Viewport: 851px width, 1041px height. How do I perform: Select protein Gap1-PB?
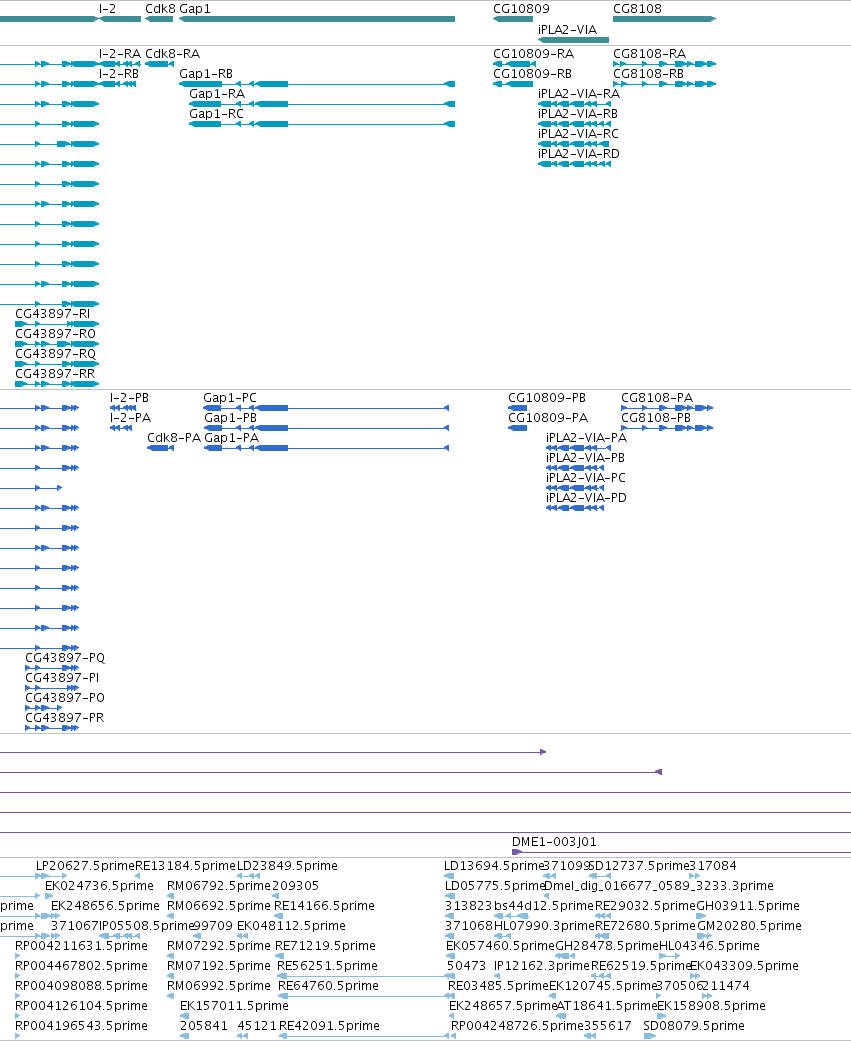click(x=327, y=428)
